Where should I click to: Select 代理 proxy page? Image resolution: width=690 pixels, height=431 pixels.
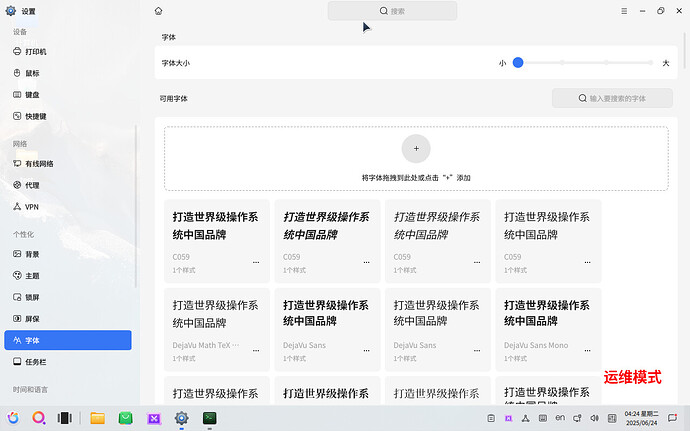tap(68, 185)
